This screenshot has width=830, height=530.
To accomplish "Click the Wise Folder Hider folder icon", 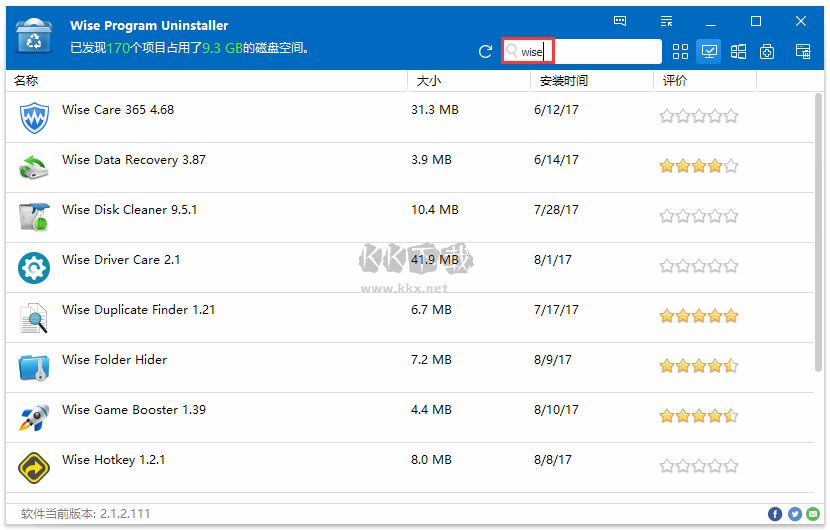I will coord(34,368).
